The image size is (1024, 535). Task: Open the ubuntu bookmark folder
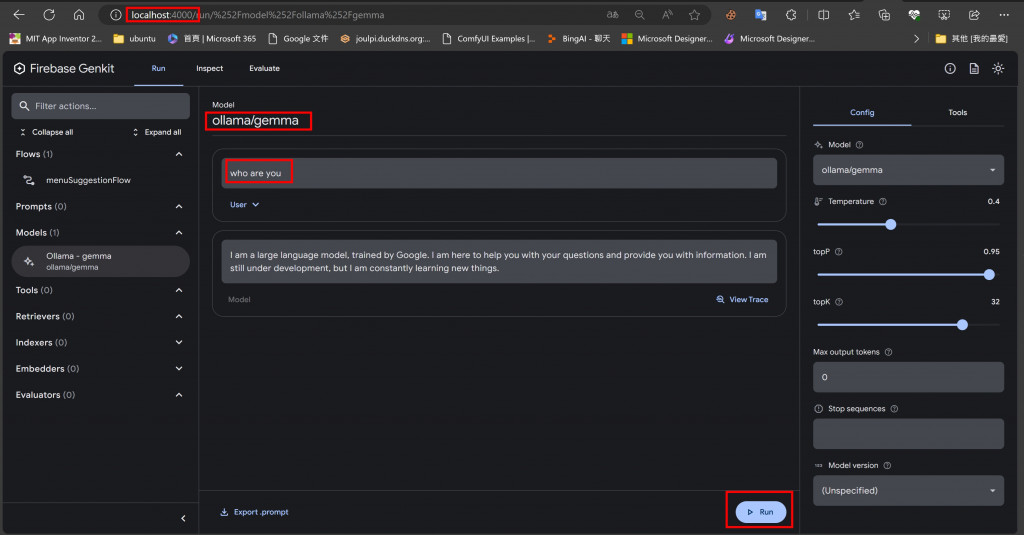coord(135,39)
